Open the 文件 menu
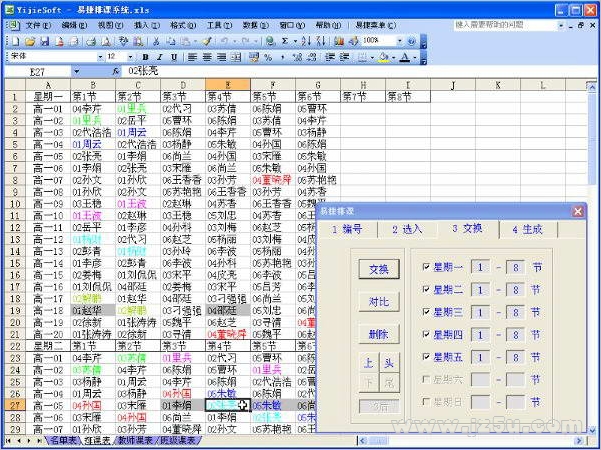This screenshot has height=450, width=601. point(38,25)
